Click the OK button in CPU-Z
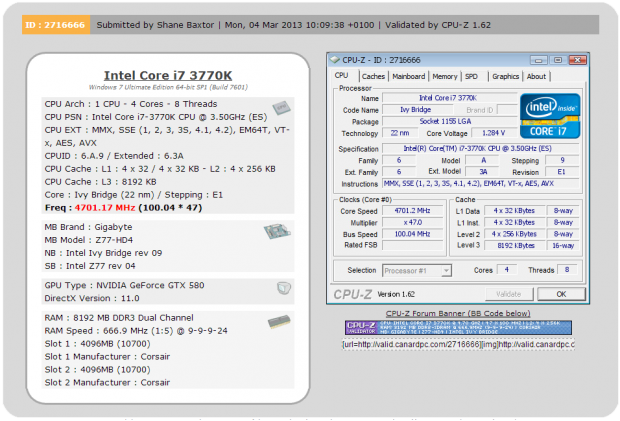Screen dimensions: 620x421 click(561, 294)
